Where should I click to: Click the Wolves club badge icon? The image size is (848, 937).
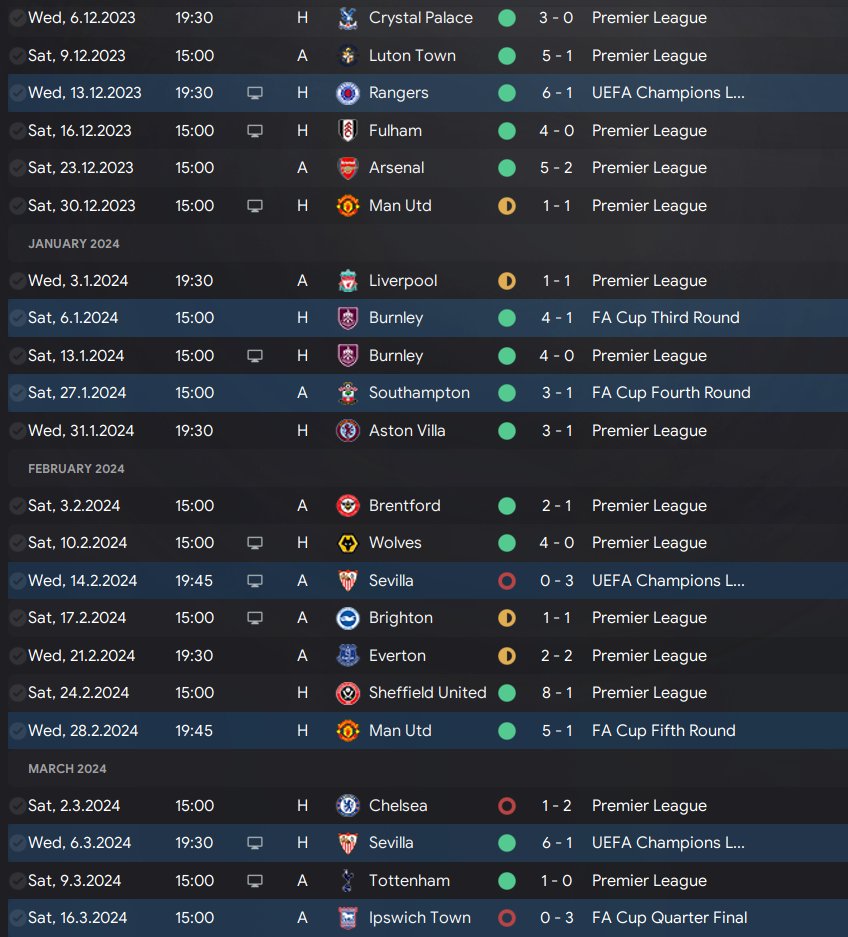tap(348, 543)
